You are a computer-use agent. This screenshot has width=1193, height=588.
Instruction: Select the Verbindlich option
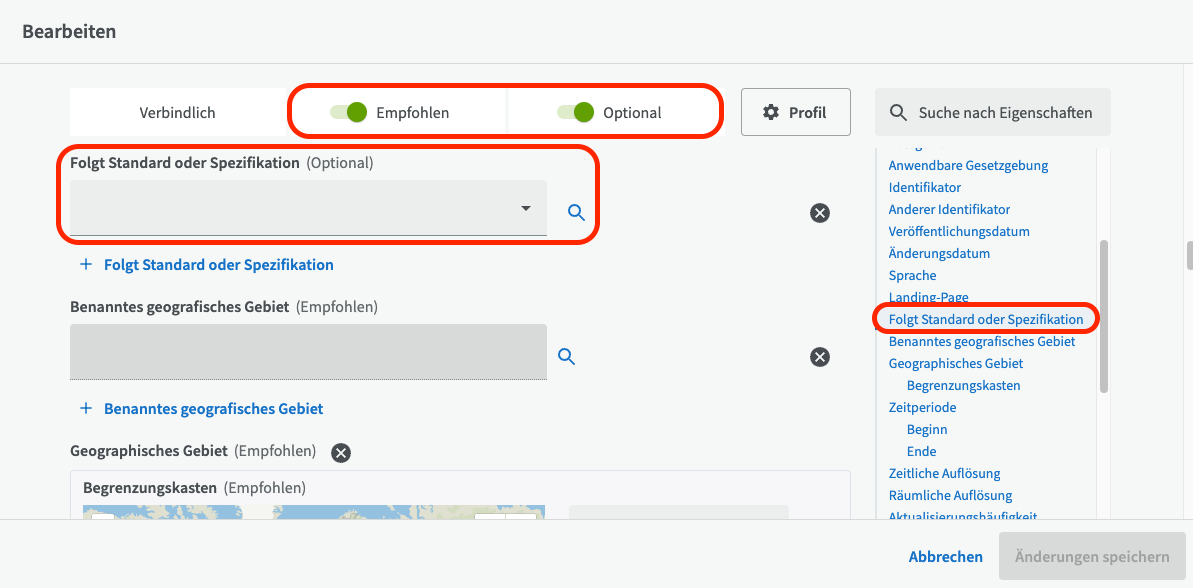177,113
